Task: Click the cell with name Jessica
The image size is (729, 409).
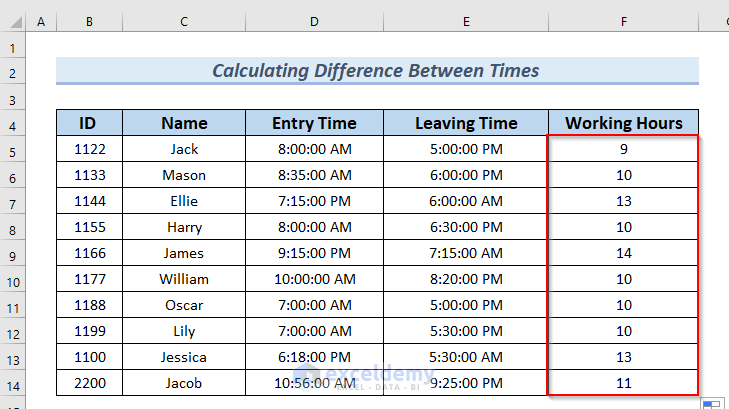Action: click(x=184, y=358)
